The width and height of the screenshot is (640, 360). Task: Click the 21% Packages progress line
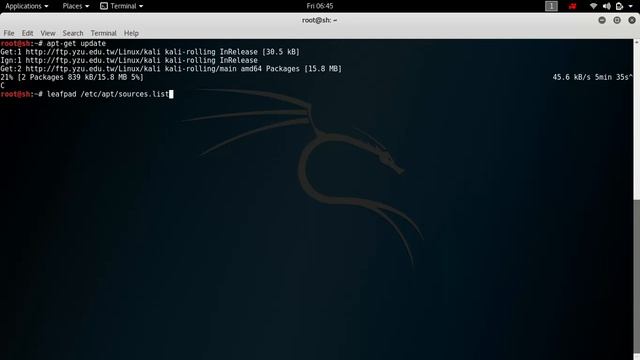(x=72, y=77)
